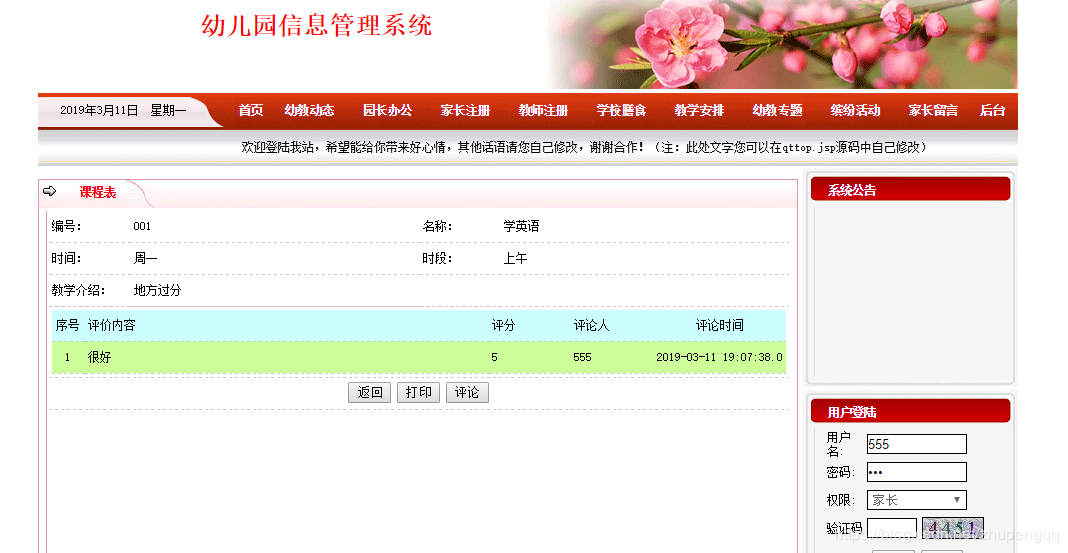Screen dimensions: 1068x553
Task: Navigate to 教学安排
Action: (699, 110)
